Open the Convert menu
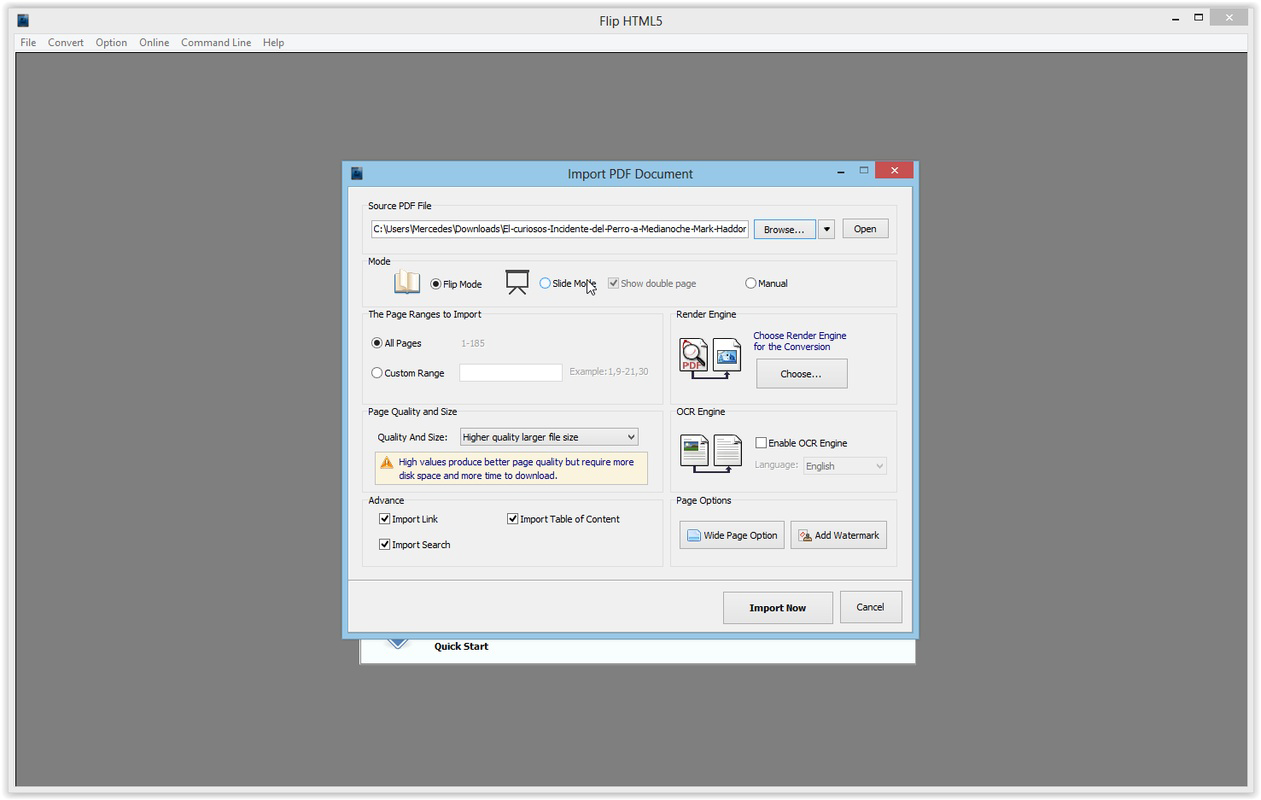This screenshot has height=800, width=1261. coord(66,42)
